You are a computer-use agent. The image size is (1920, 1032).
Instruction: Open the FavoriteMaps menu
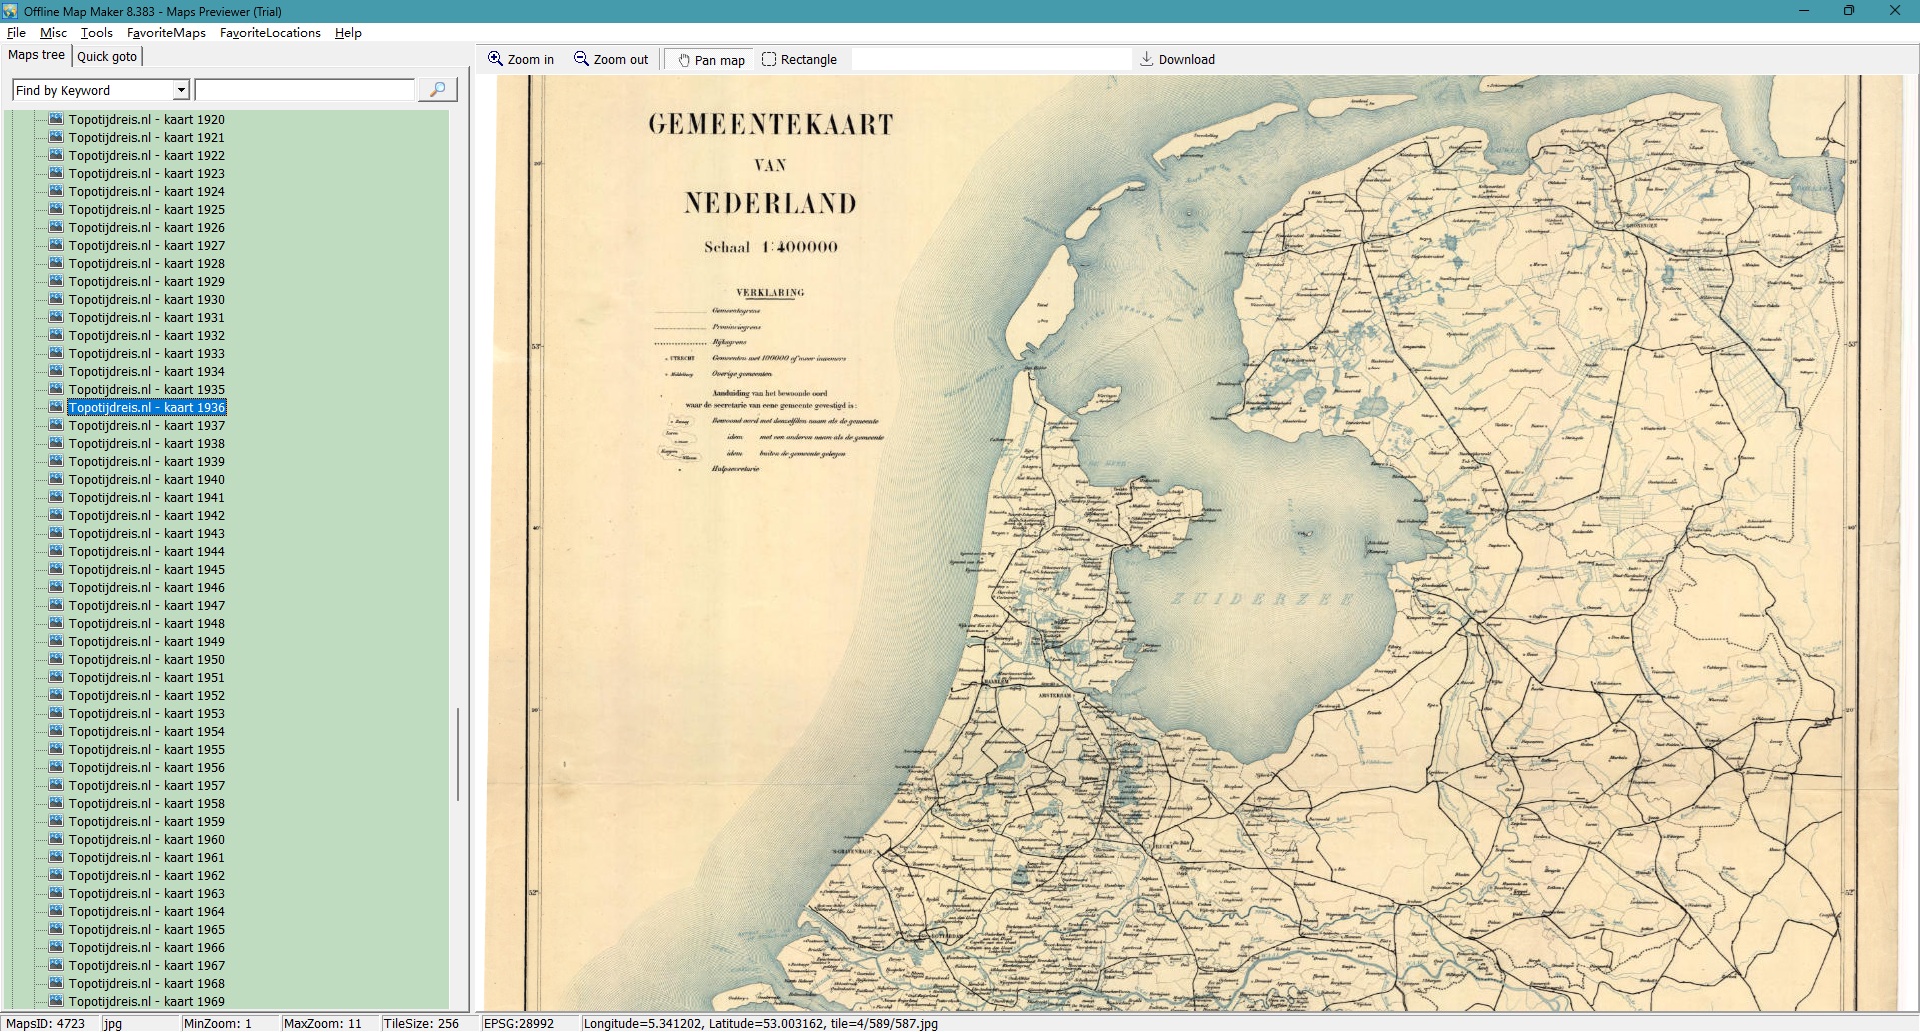click(166, 33)
